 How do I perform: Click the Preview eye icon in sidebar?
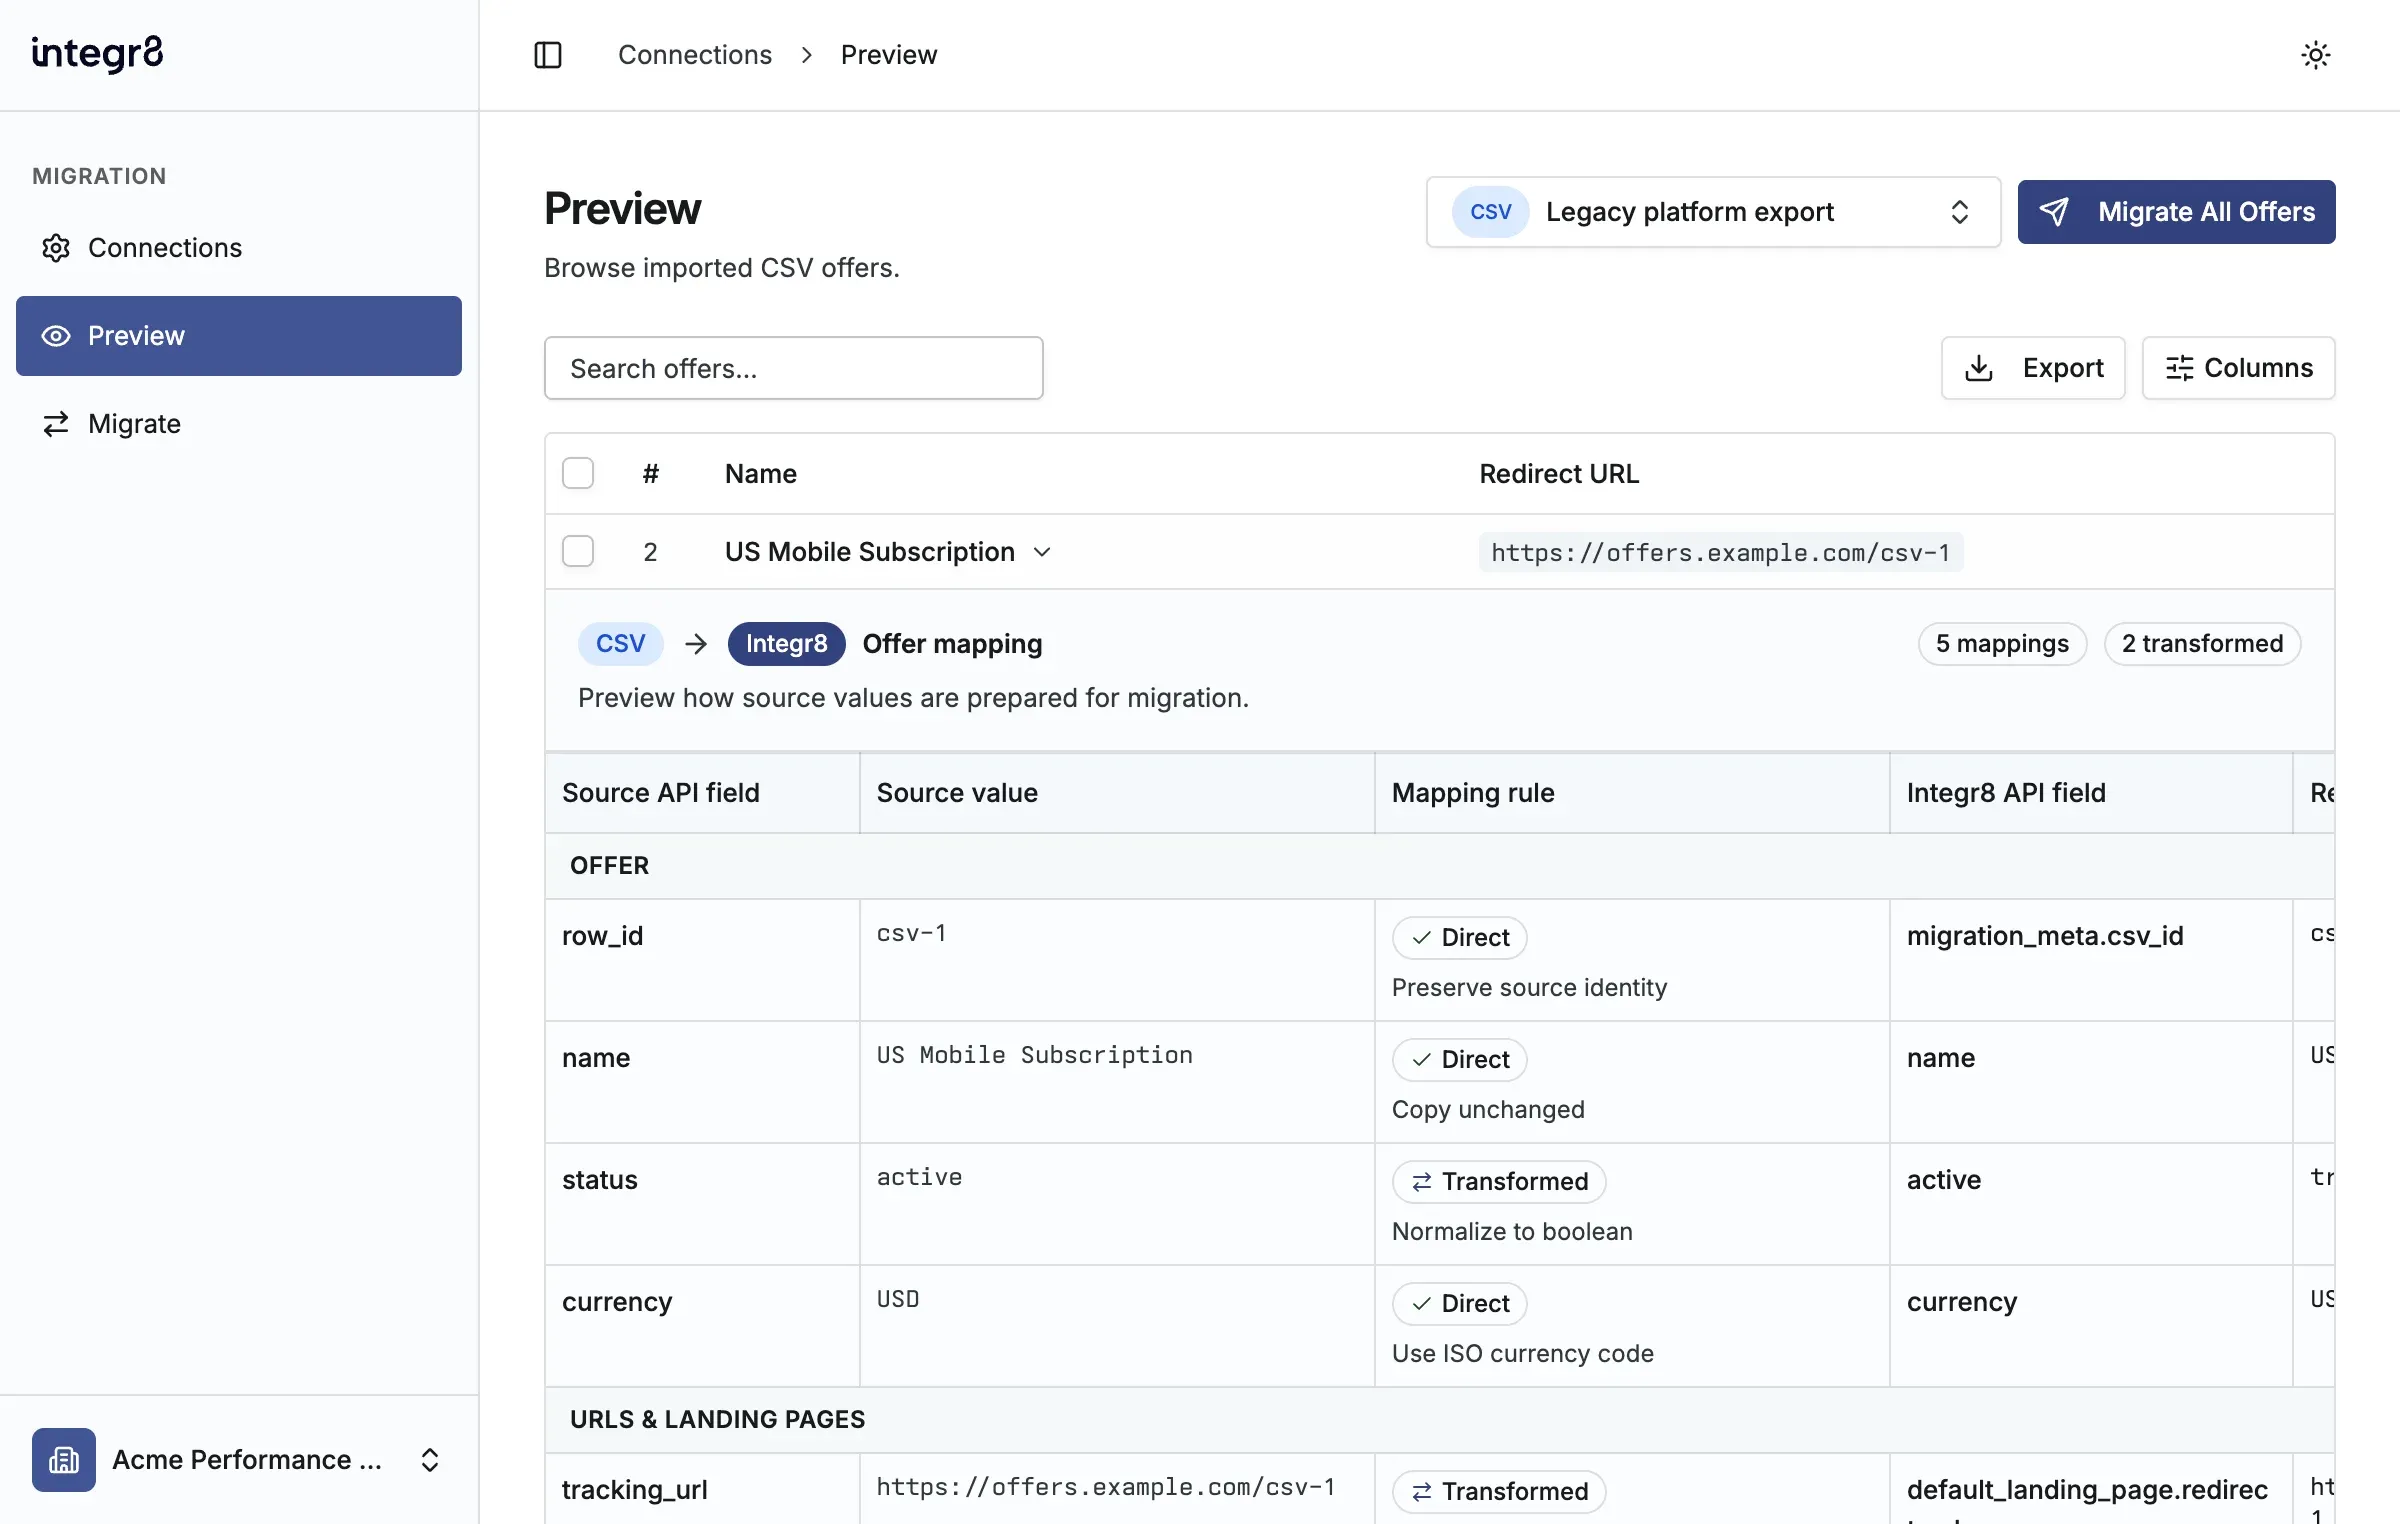click(x=56, y=336)
